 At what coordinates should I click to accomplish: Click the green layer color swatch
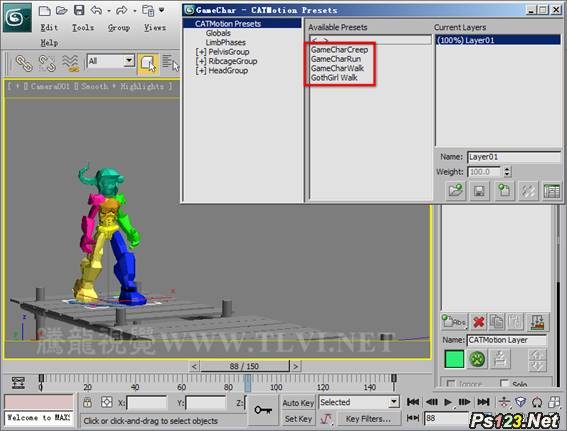point(454,359)
